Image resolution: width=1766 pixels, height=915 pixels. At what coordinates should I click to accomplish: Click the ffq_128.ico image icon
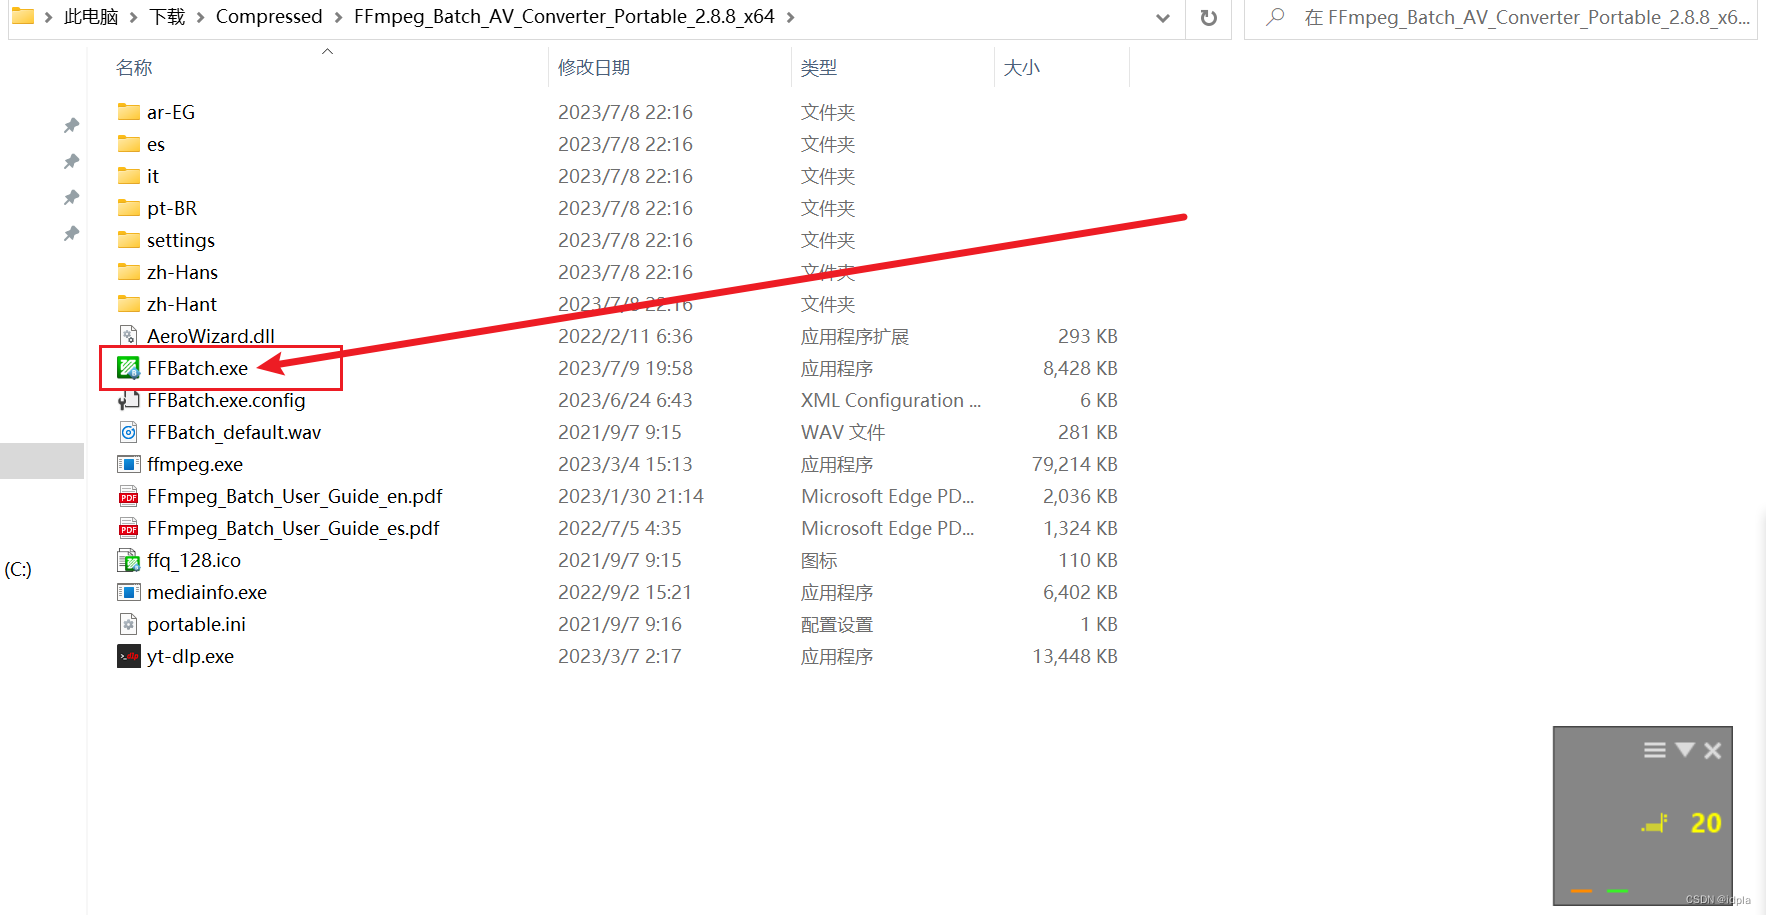tap(128, 560)
